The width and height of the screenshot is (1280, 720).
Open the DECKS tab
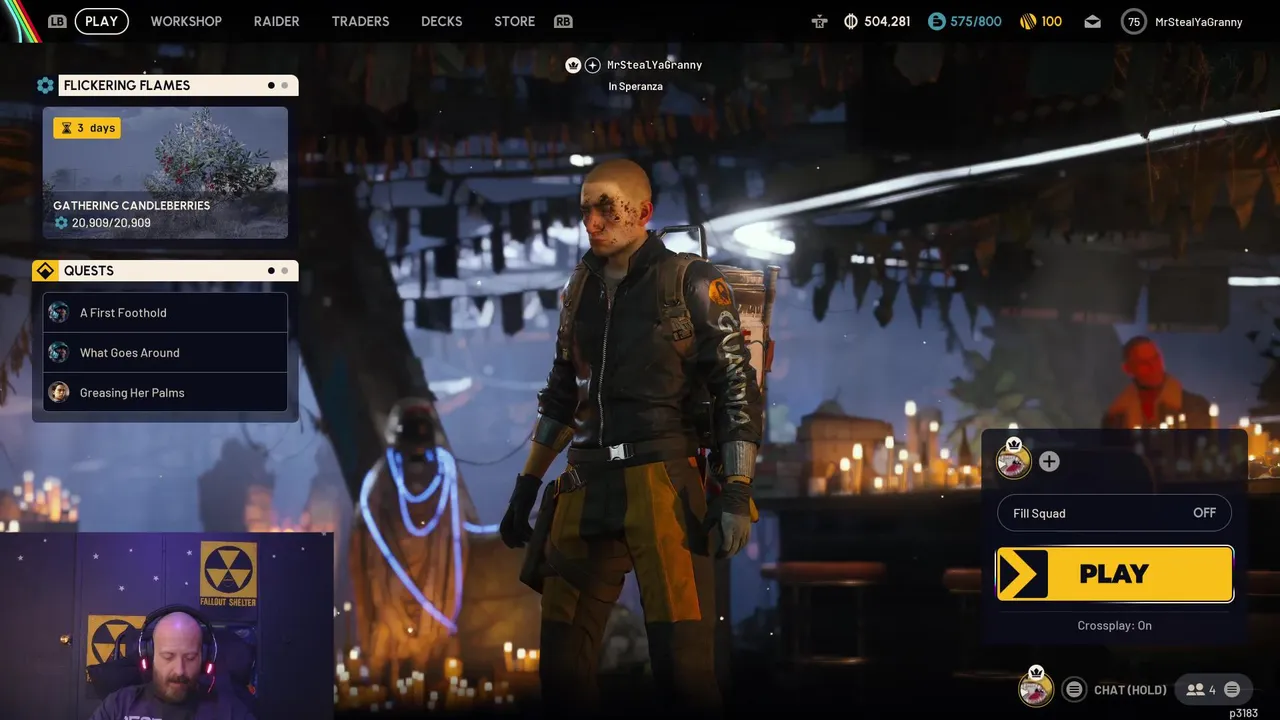click(x=441, y=21)
